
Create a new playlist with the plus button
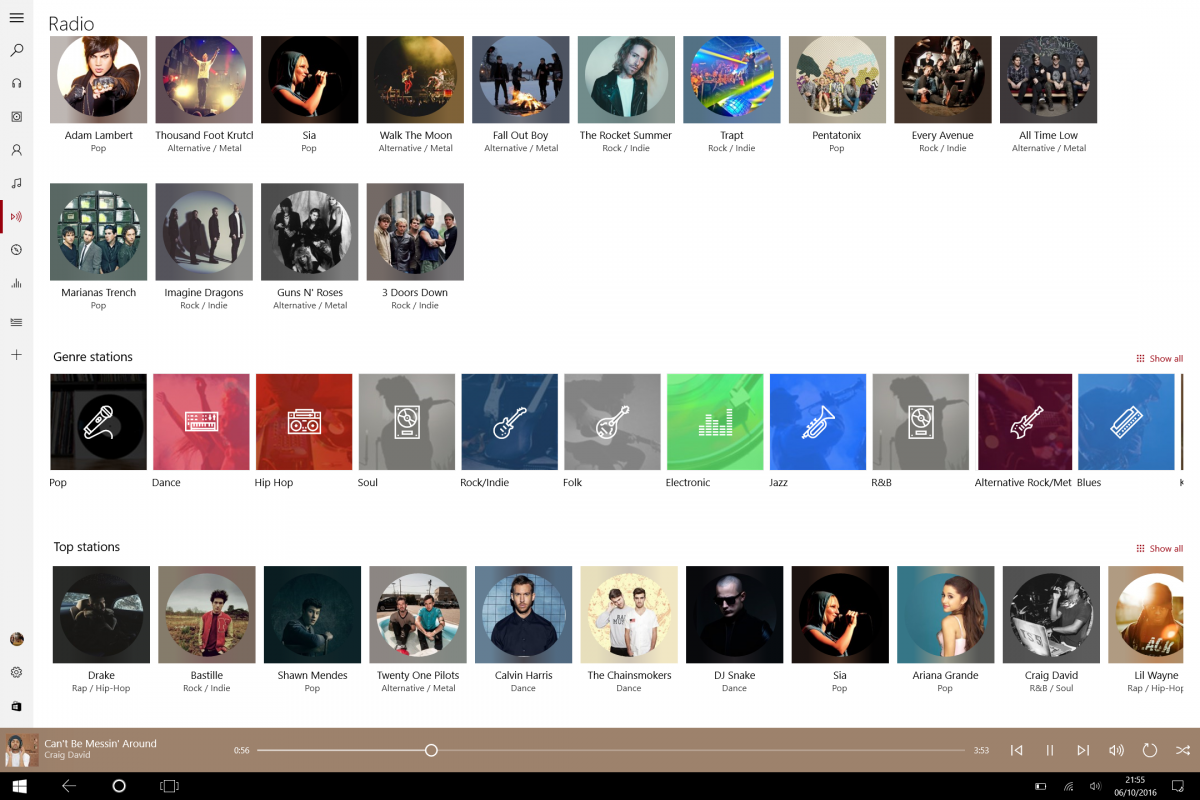pyautogui.click(x=16, y=355)
